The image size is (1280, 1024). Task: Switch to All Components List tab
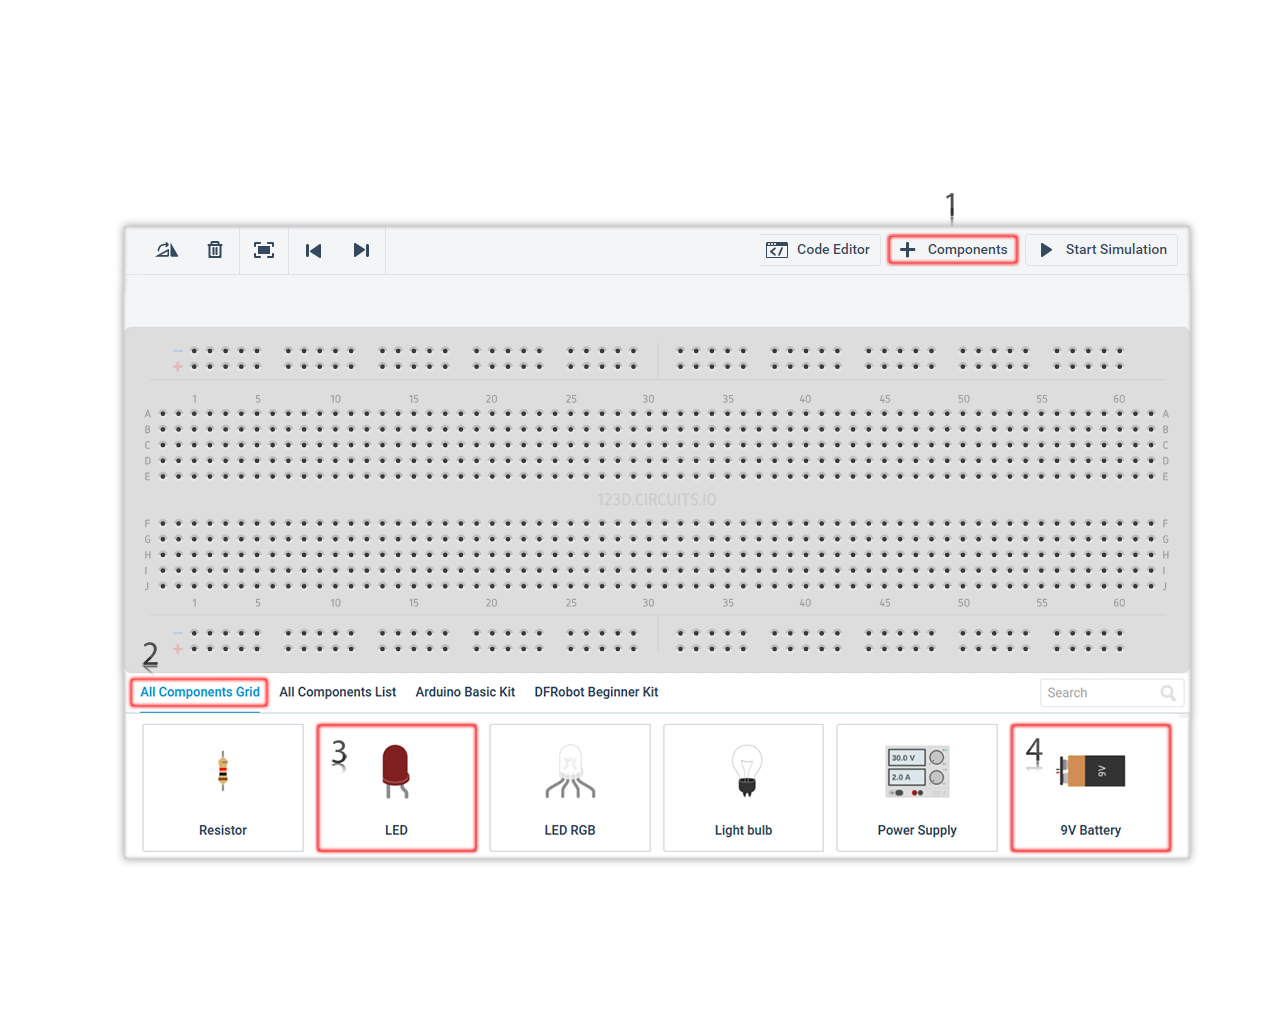pos(337,692)
